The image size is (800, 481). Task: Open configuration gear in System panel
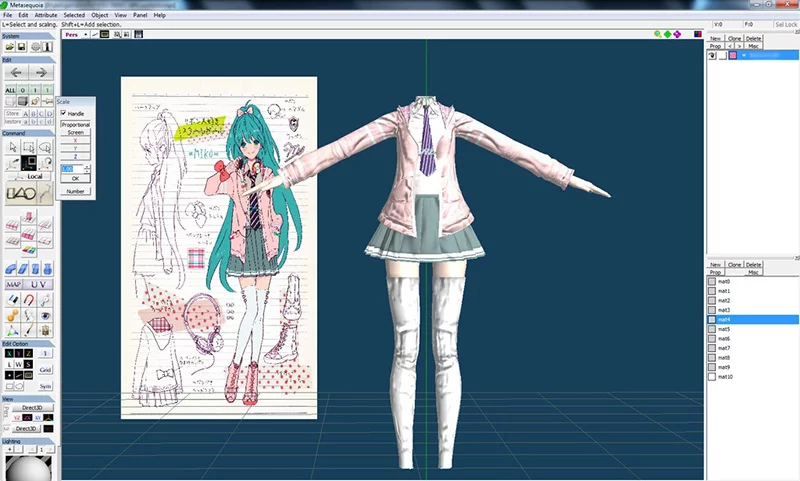[x=35, y=47]
